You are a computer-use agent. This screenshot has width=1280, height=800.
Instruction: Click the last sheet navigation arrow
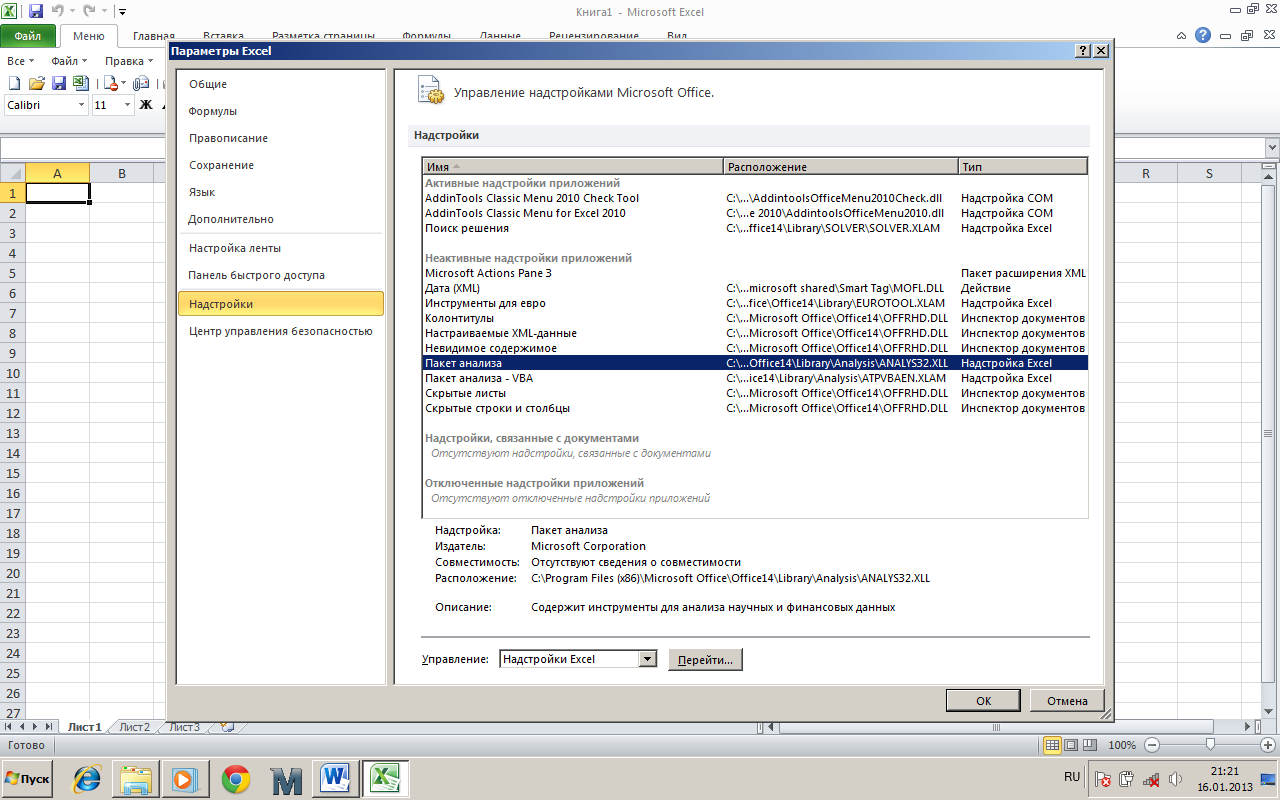[x=49, y=727]
